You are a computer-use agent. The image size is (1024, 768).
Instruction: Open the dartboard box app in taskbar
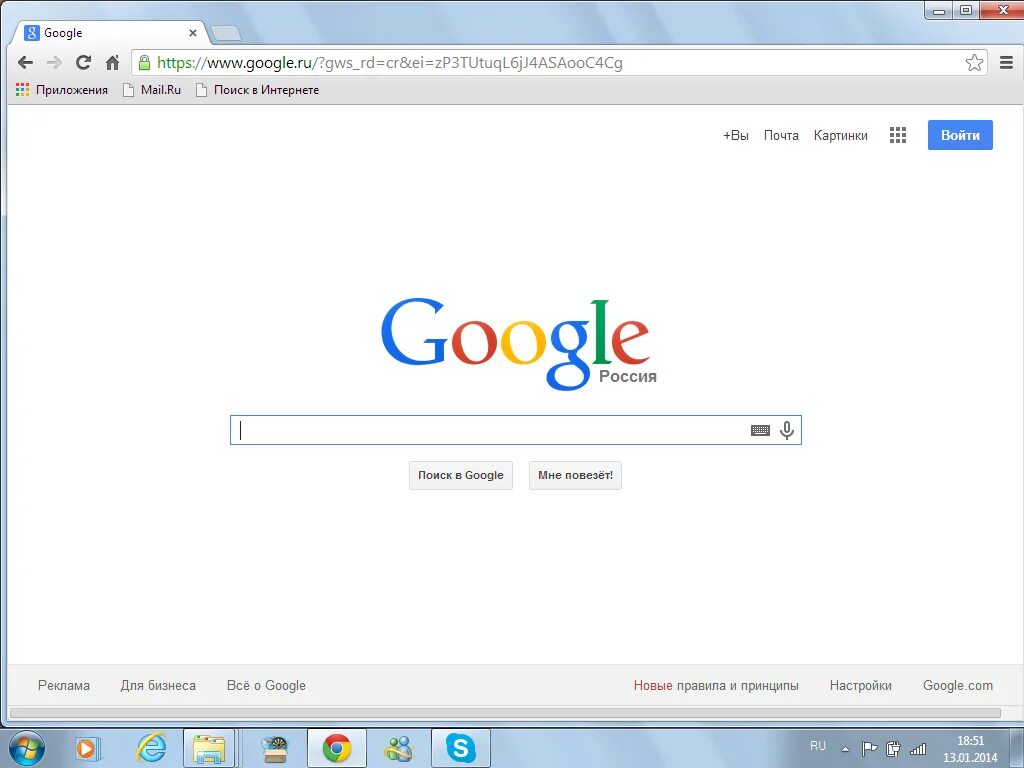(274, 749)
